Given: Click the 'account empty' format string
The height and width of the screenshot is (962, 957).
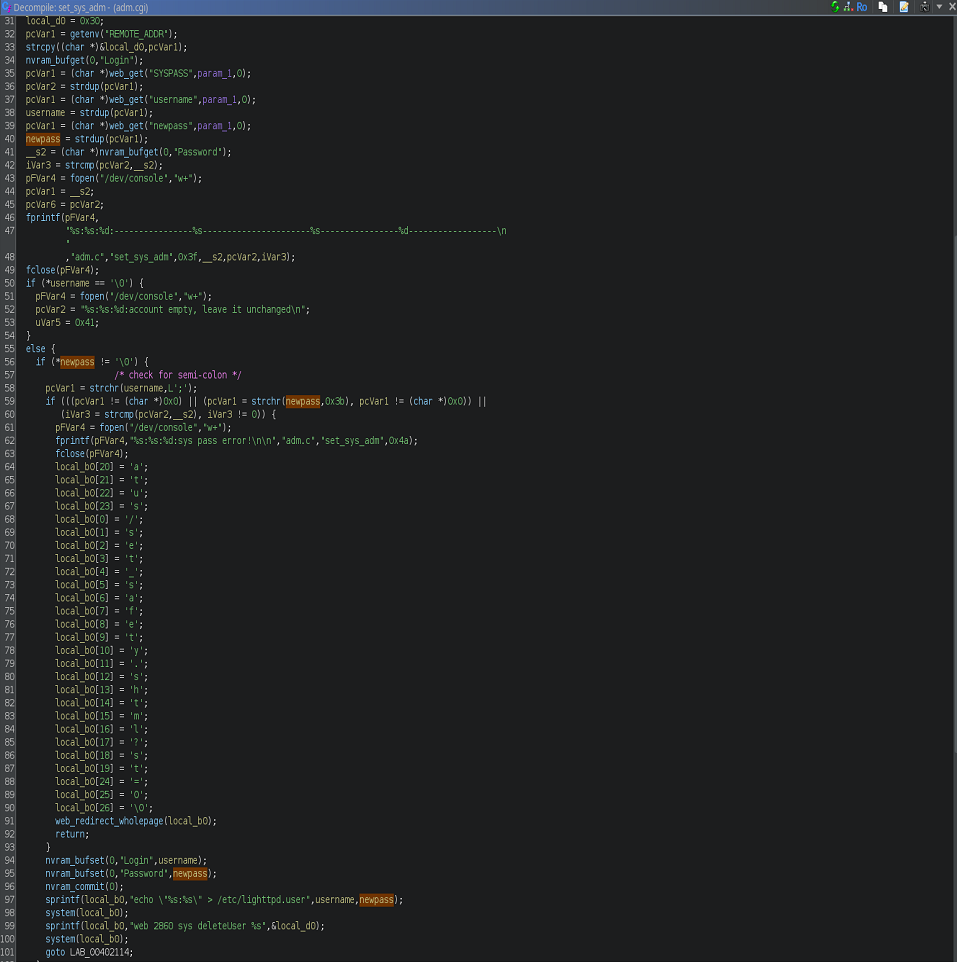Looking at the screenshot, I should coord(193,310).
